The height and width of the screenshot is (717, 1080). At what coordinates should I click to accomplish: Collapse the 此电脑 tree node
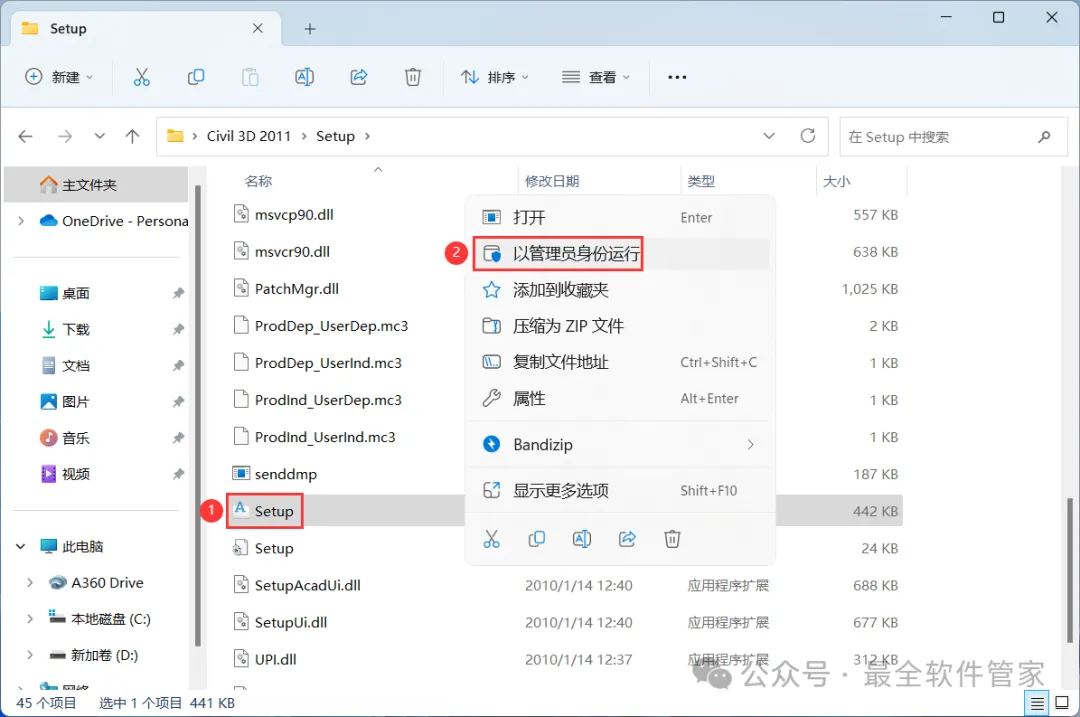[x=21, y=547]
